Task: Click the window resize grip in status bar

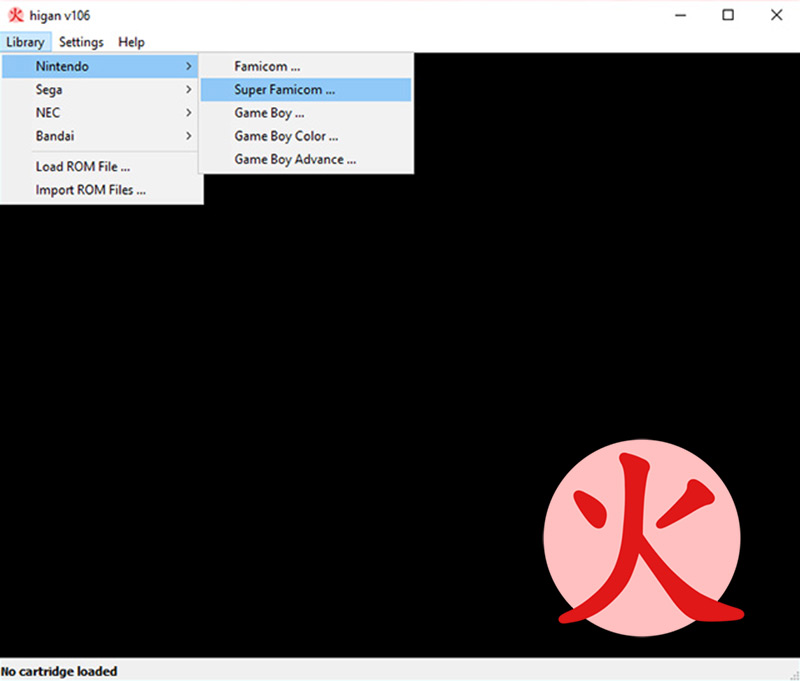Action: (793, 675)
